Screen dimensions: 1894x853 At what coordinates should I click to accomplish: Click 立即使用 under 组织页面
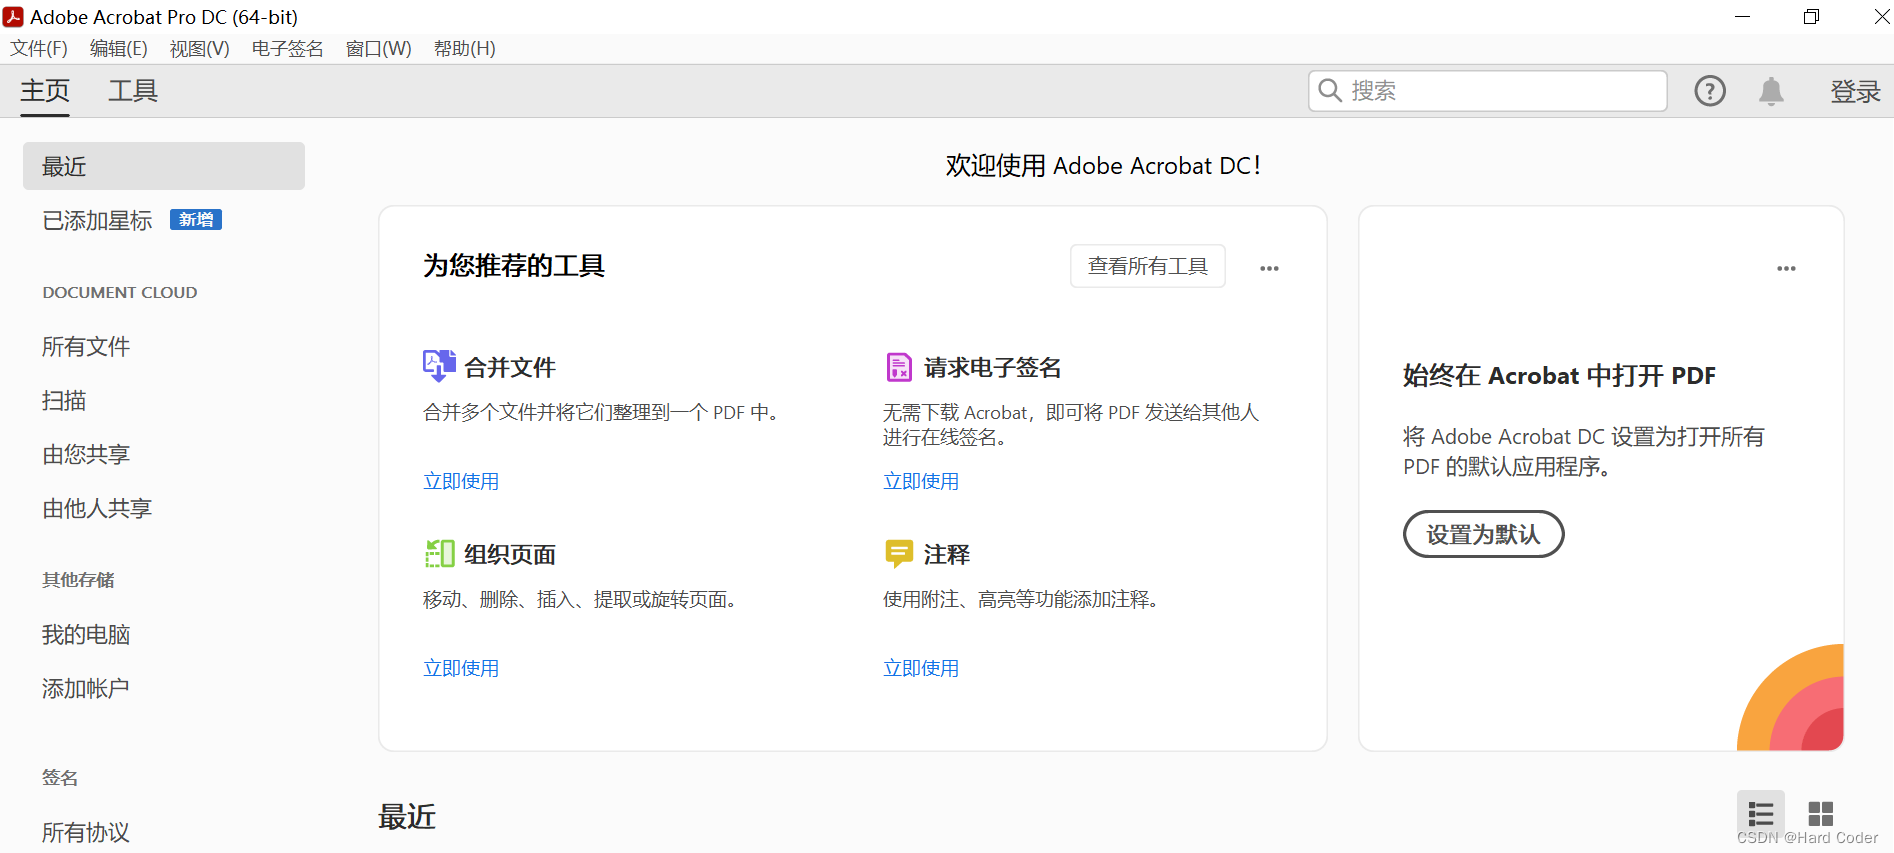tap(461, 668)
